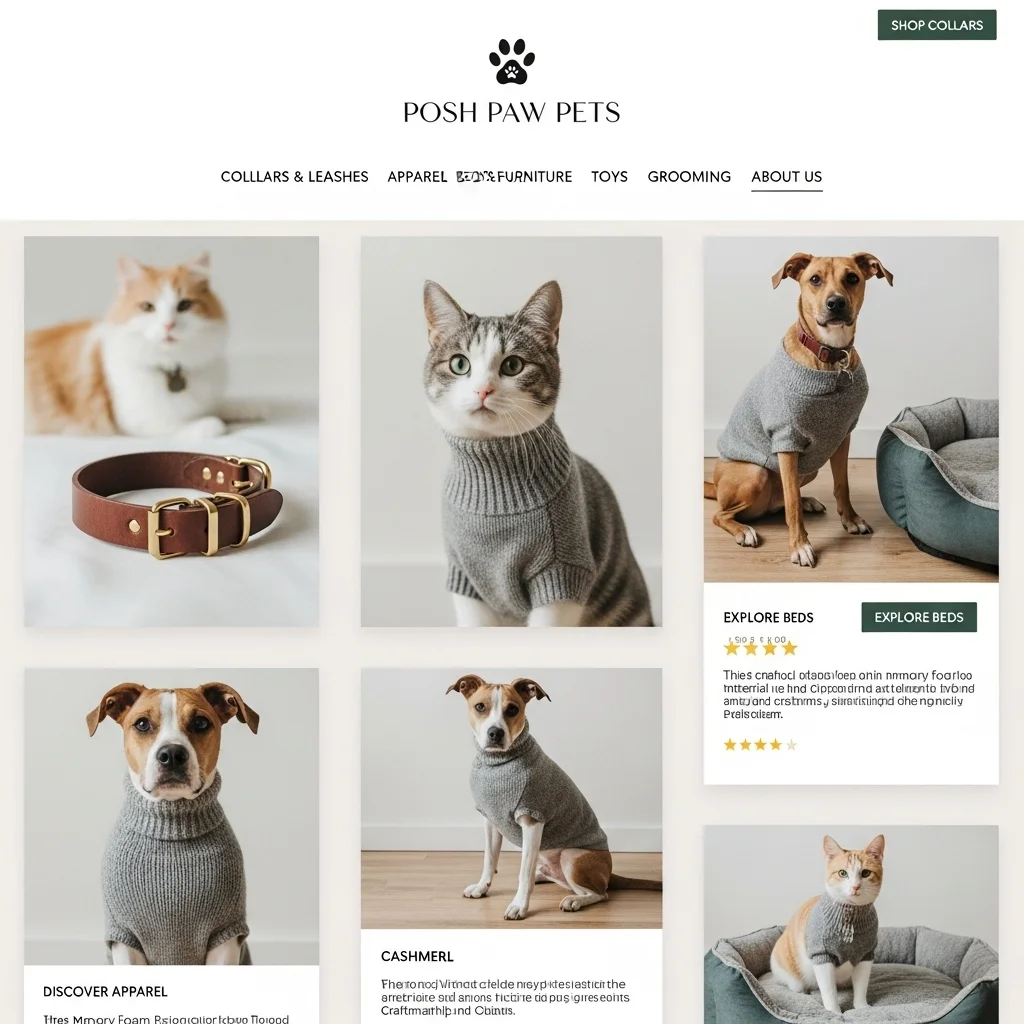The image size is (1024, 1024).
Task: Open the tabby cat turtleneck photo
Action: (x=511, y=432)
